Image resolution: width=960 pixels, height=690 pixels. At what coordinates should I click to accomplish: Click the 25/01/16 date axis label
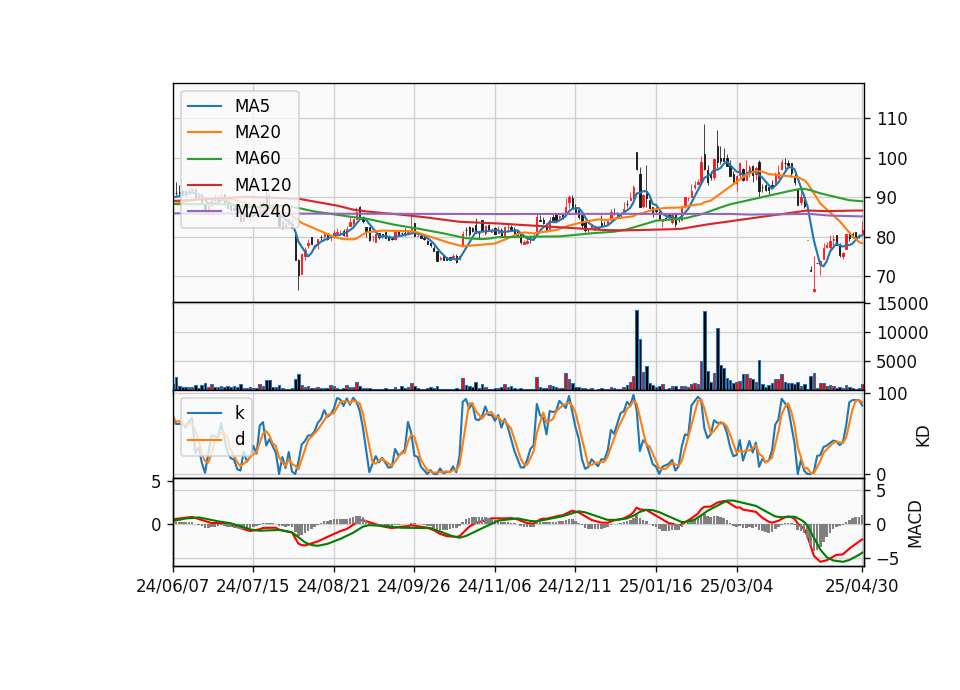pos(656,586)
